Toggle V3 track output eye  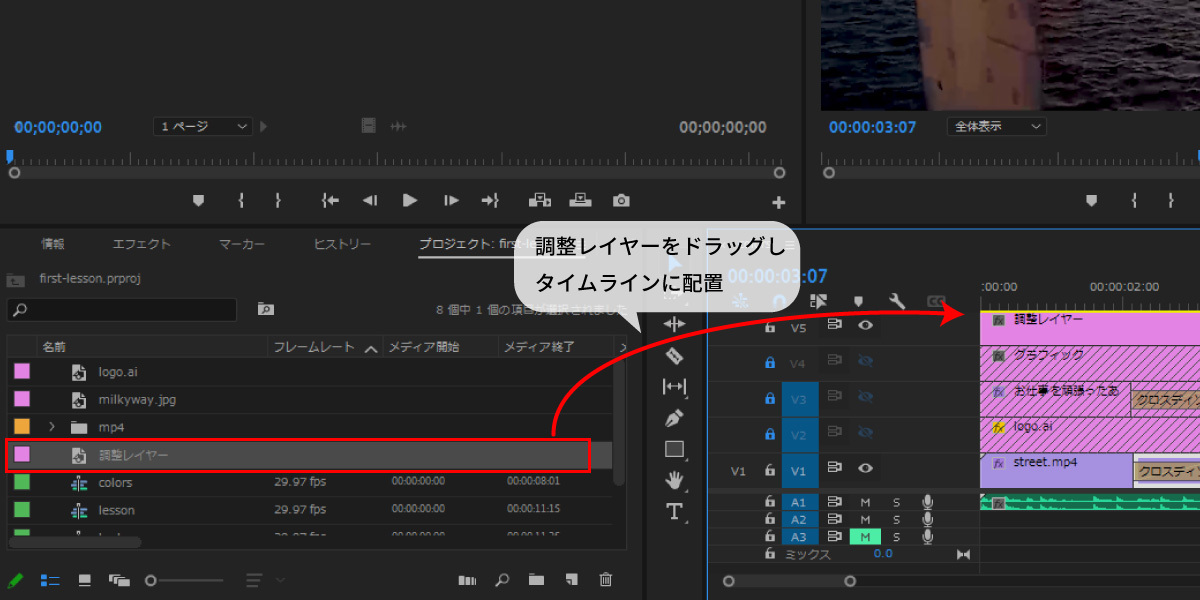(x=865, y=398)
